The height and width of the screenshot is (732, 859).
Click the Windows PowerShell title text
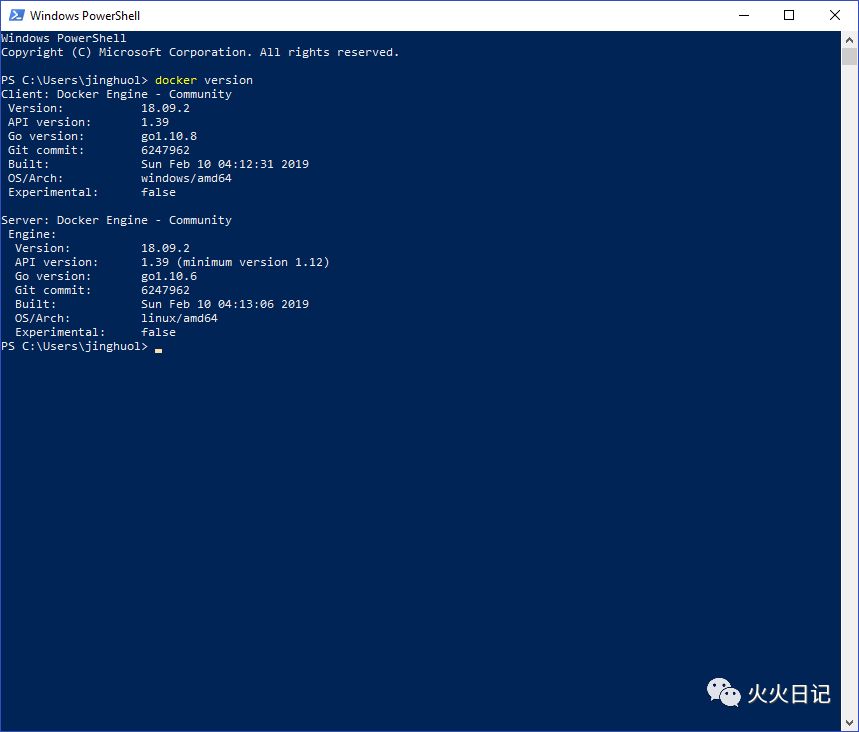coord(85,15)
